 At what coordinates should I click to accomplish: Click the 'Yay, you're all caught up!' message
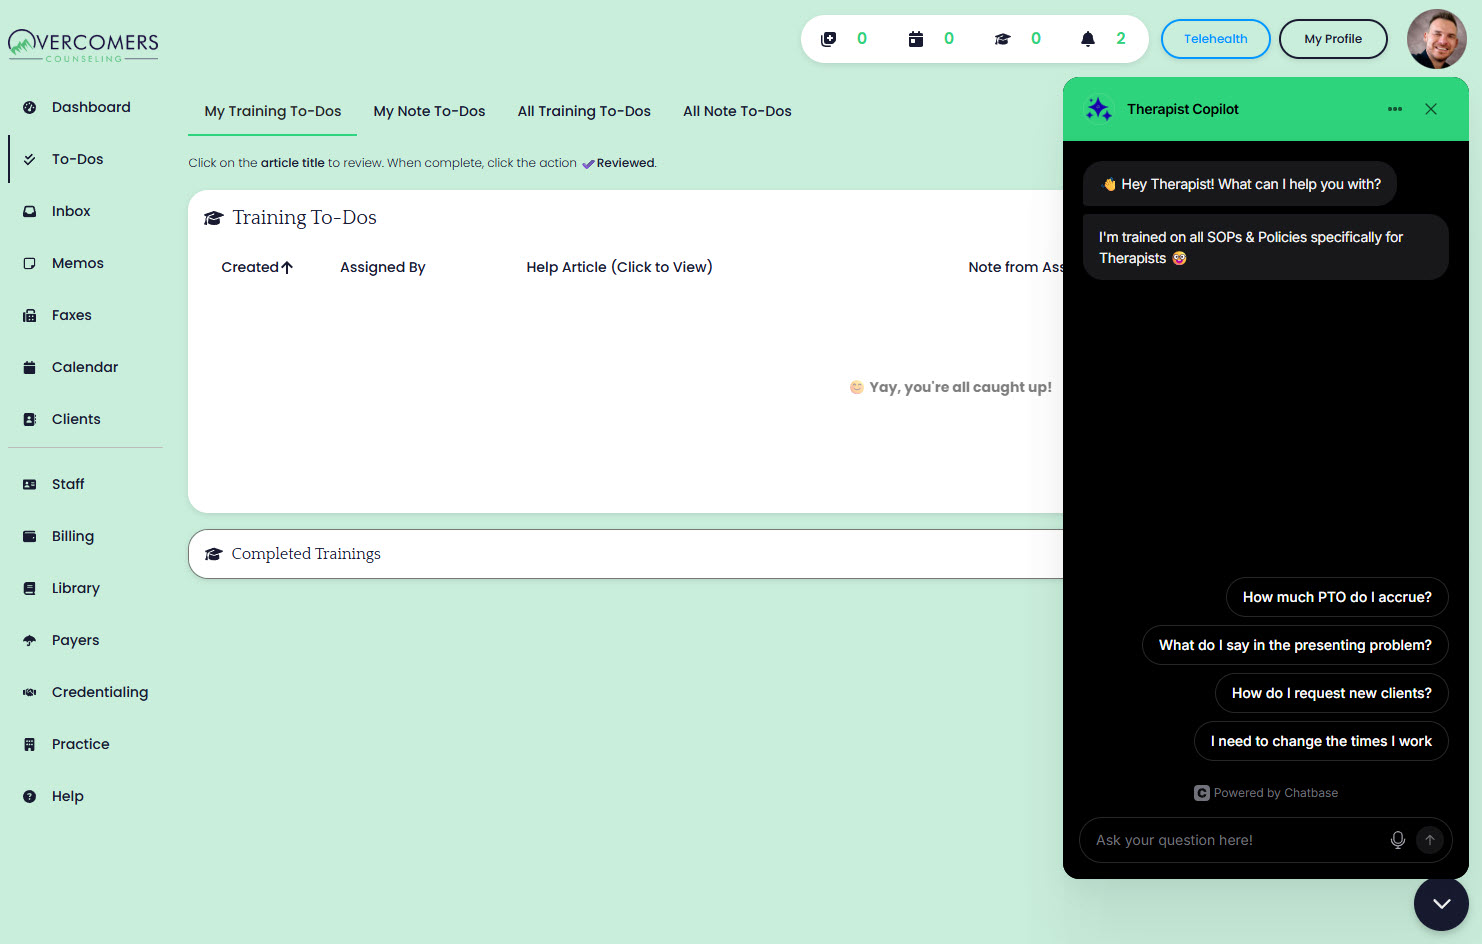[x=951, y=387]
